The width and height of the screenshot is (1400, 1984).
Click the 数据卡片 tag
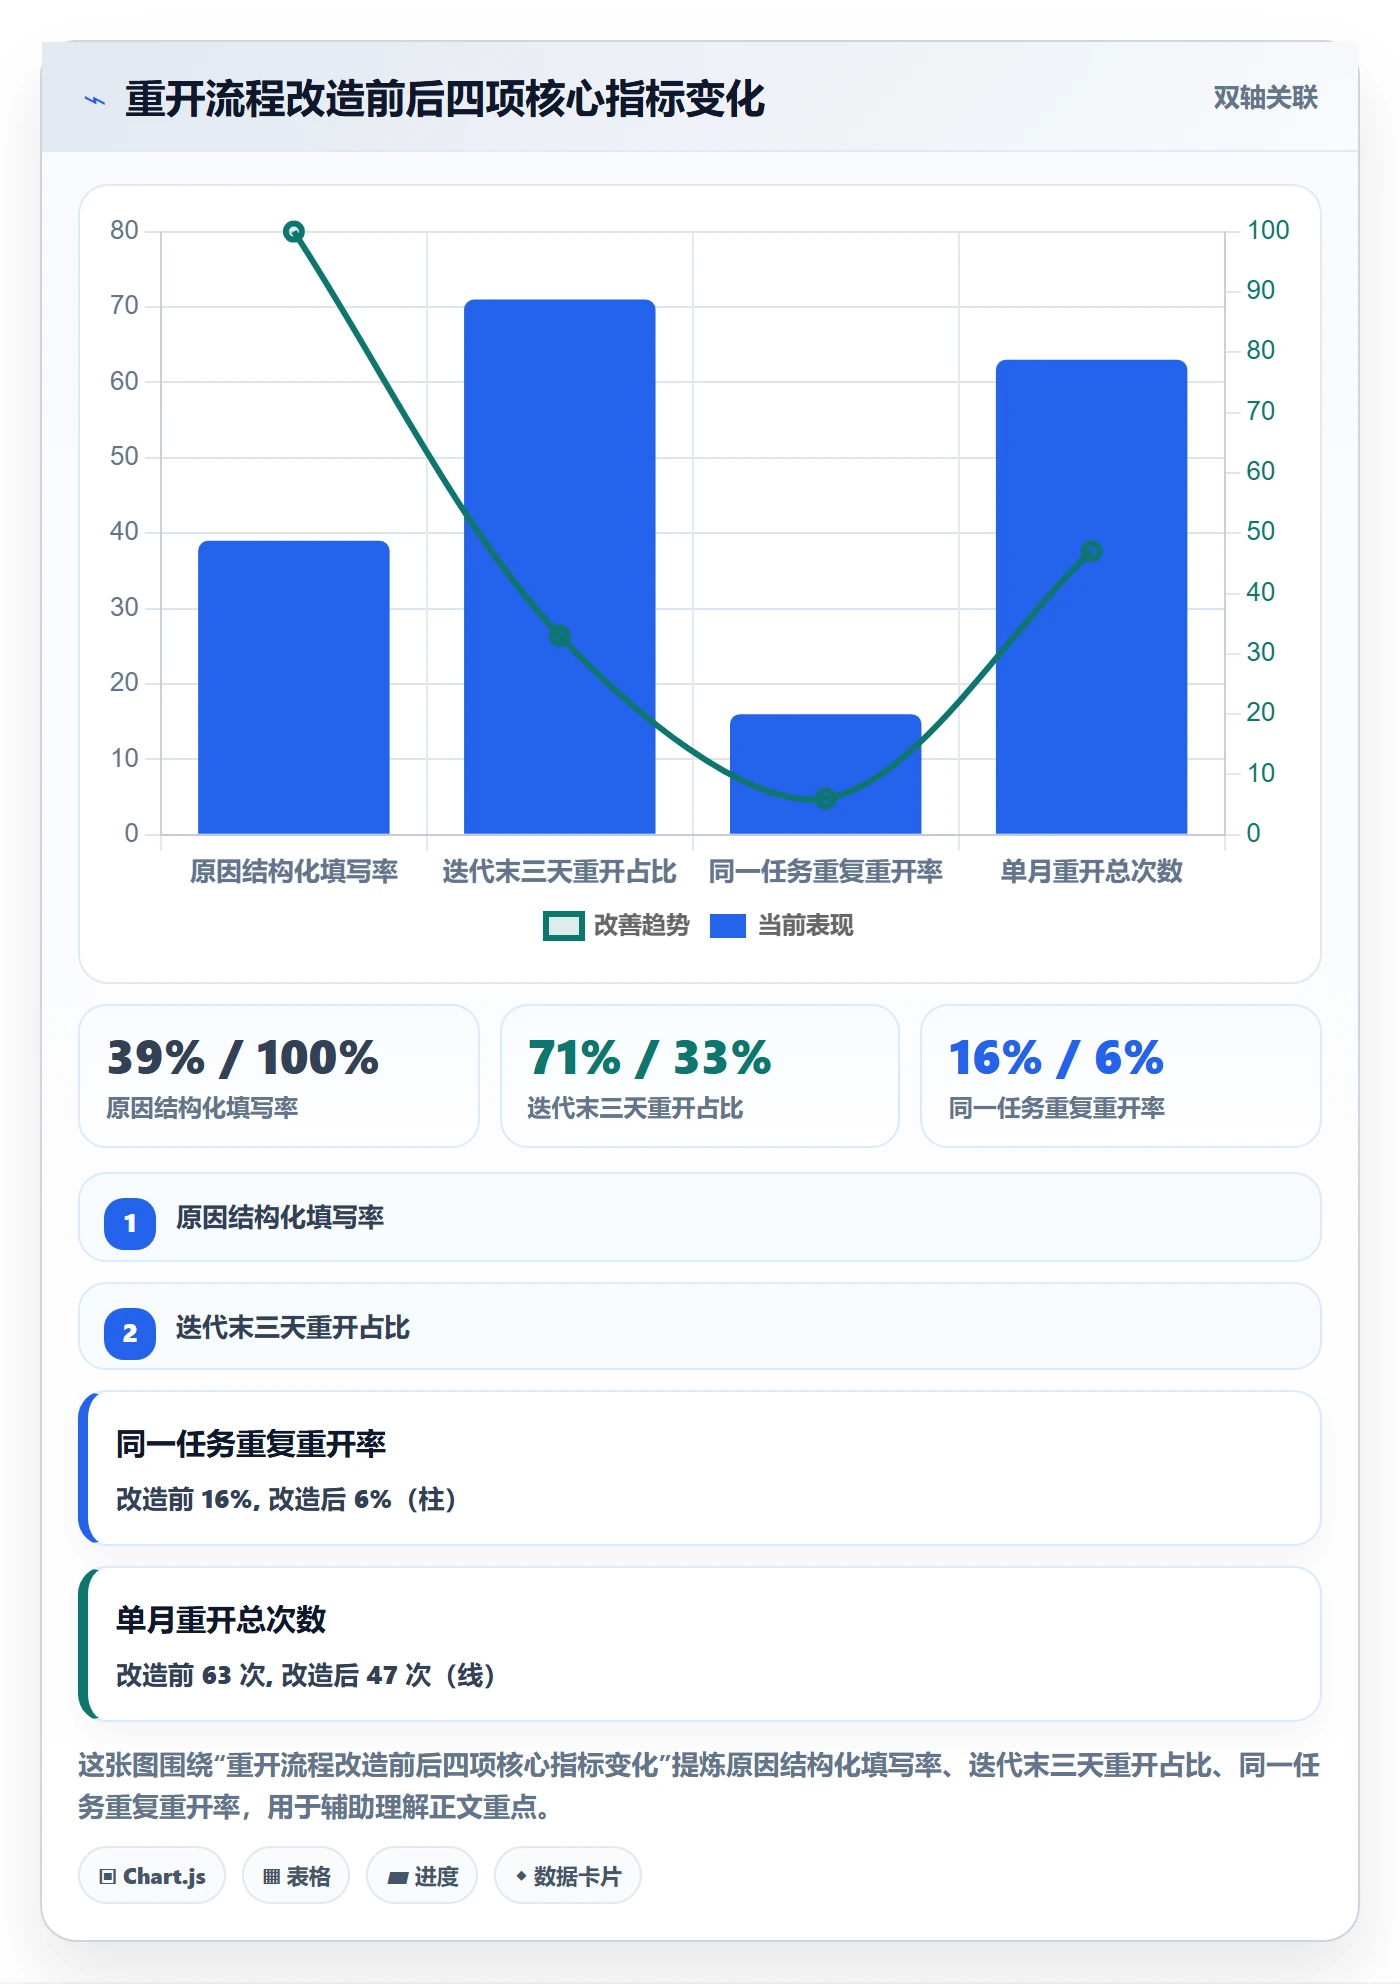click(x=568, y=1876)
